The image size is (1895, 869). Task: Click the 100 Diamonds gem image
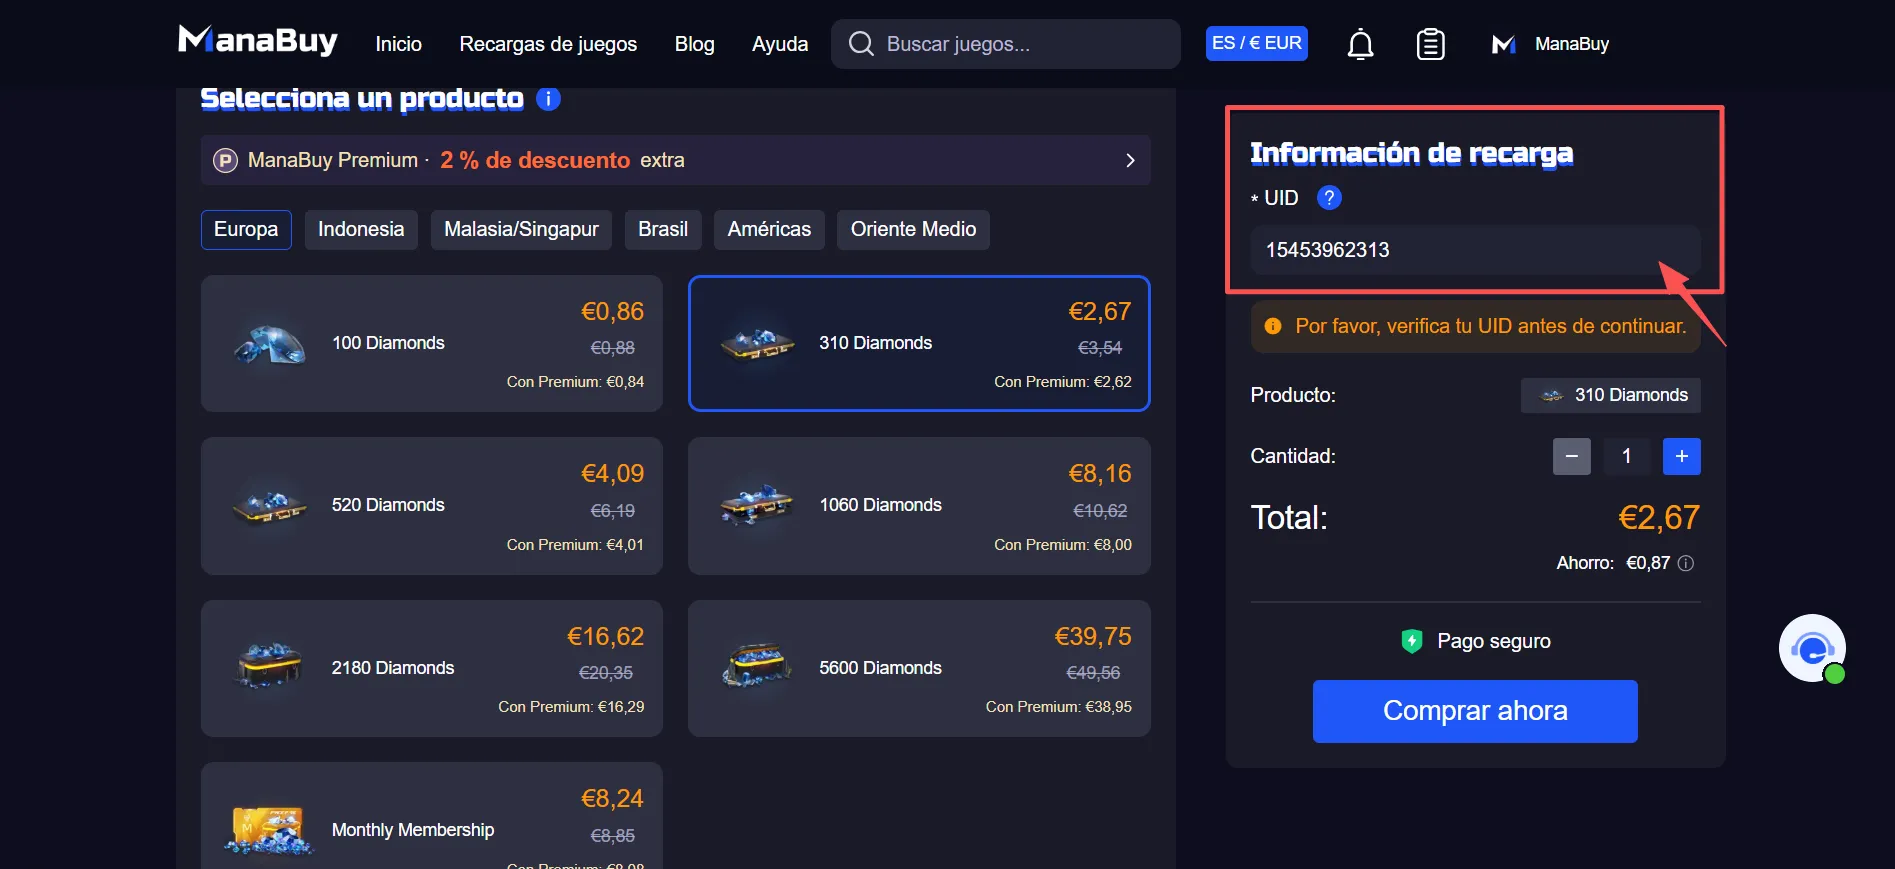click(269, 345)
